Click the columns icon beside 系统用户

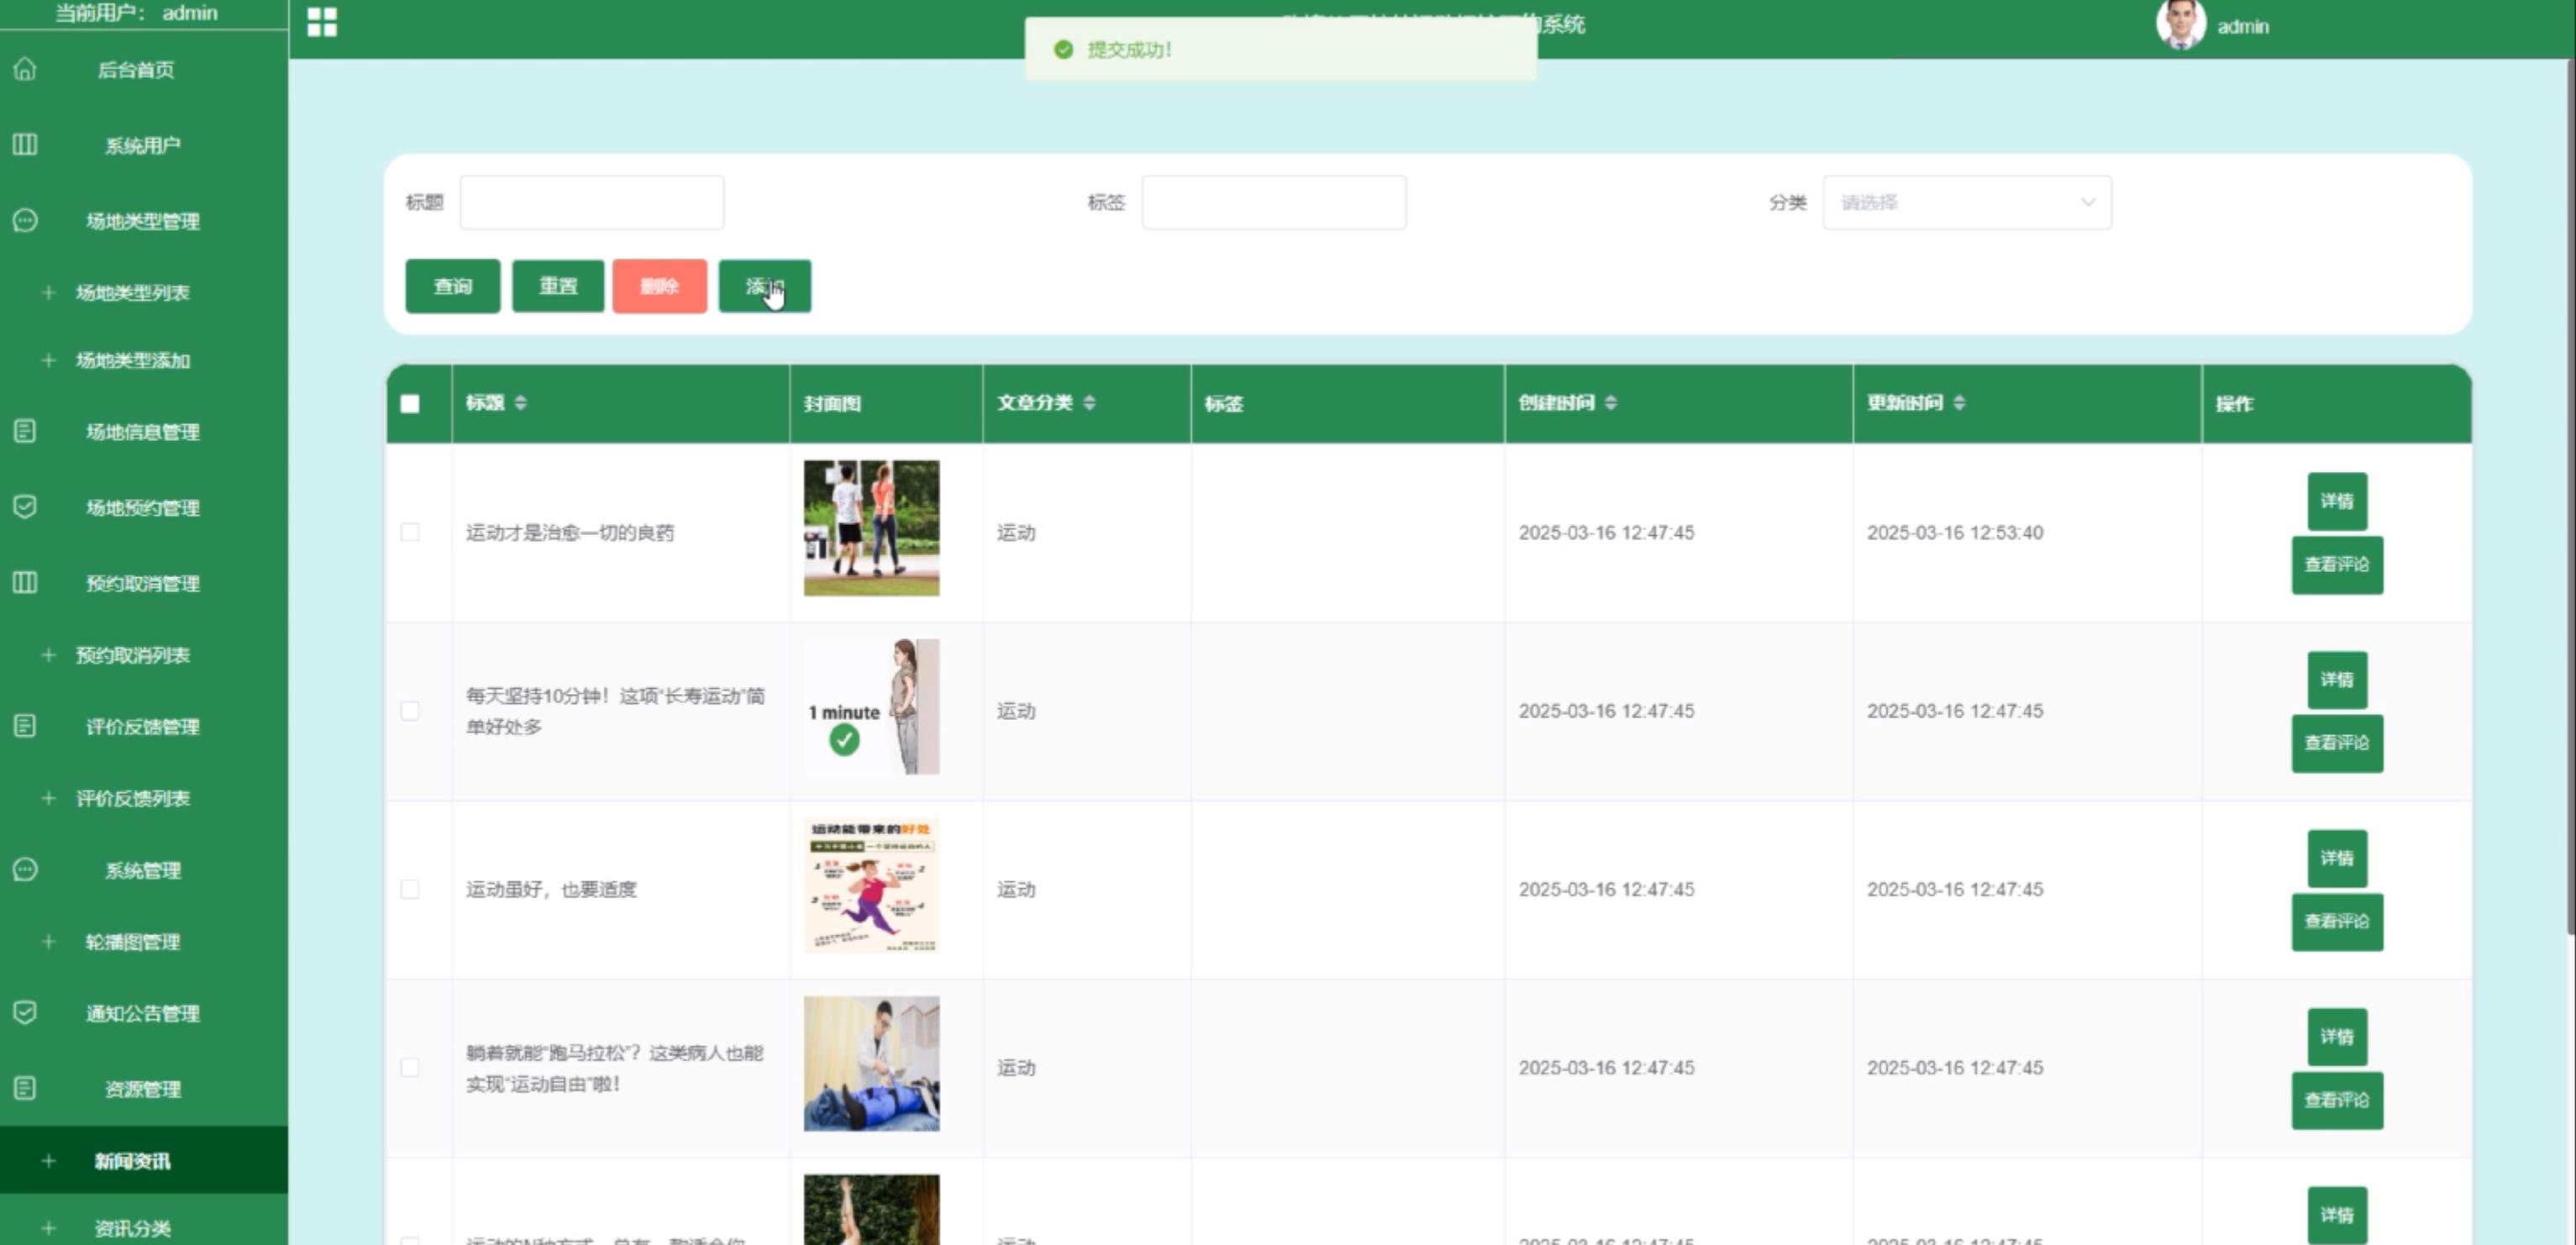tap(25, 145)
